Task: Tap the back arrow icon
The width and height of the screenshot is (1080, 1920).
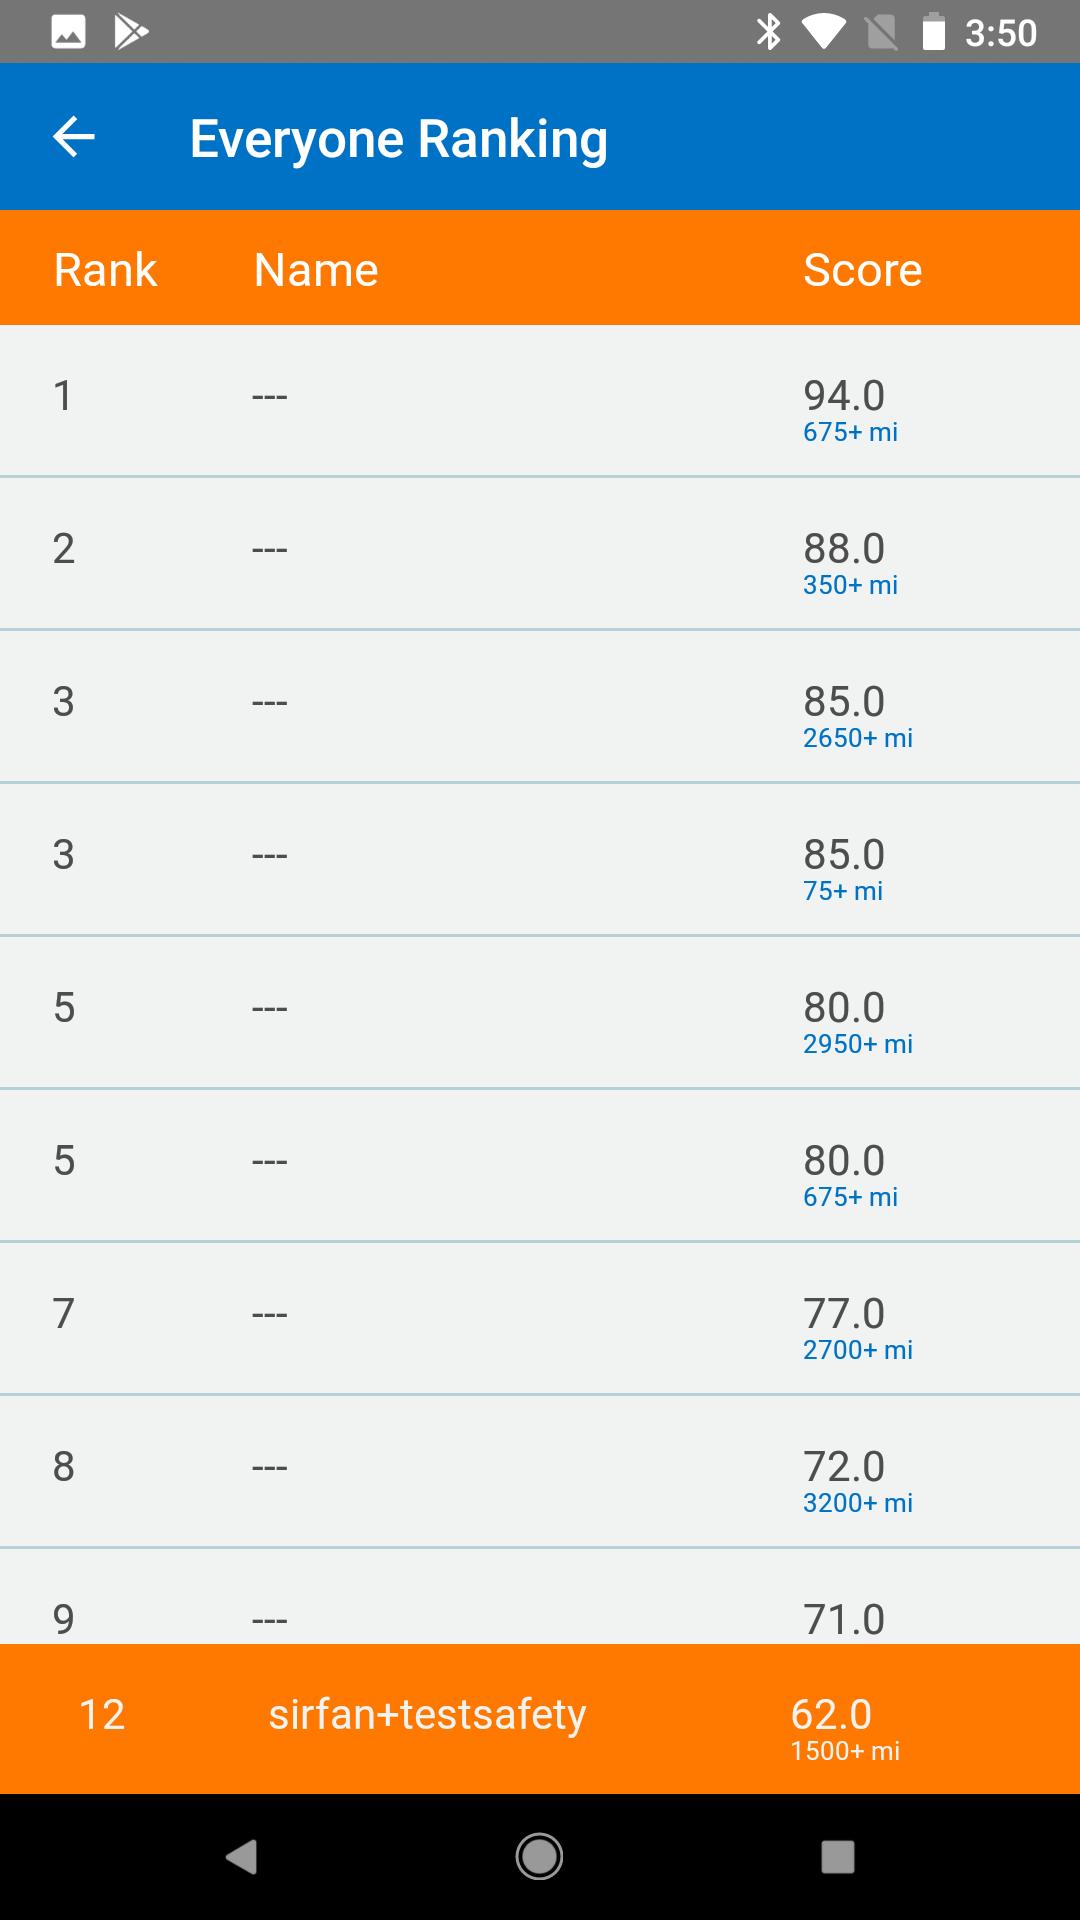Action: 73,137
